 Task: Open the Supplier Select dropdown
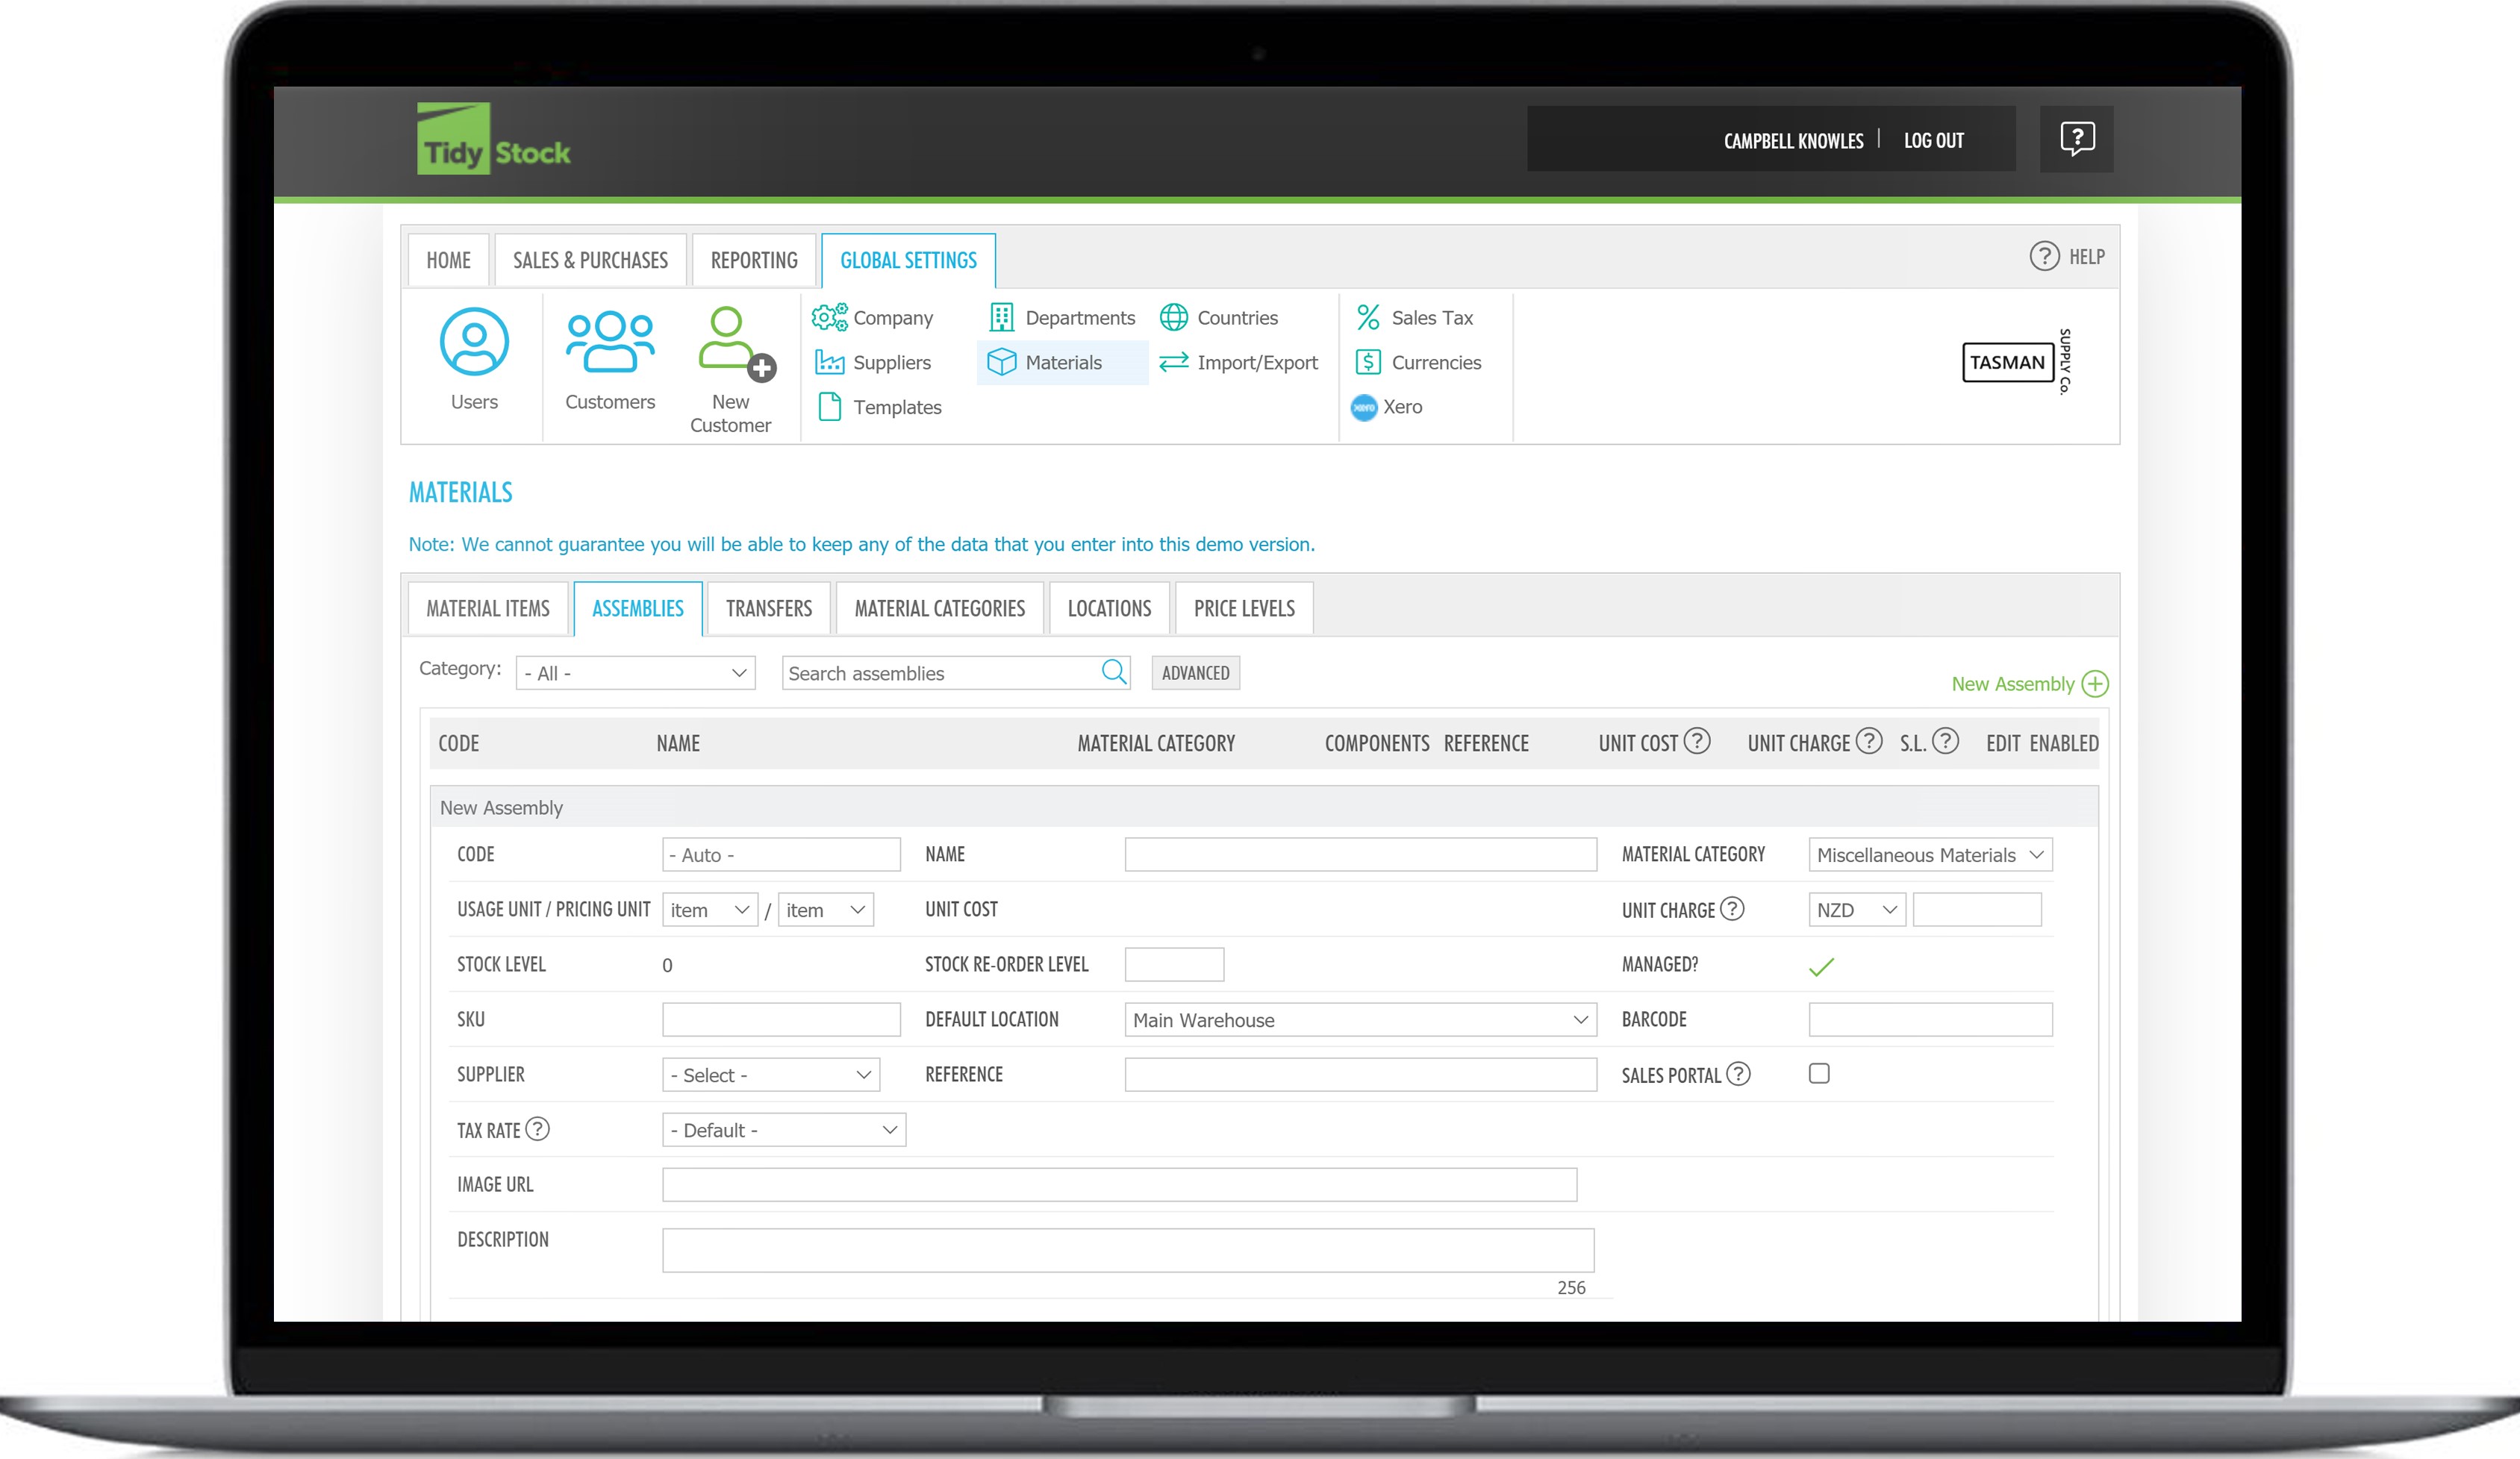(770, 1074)
